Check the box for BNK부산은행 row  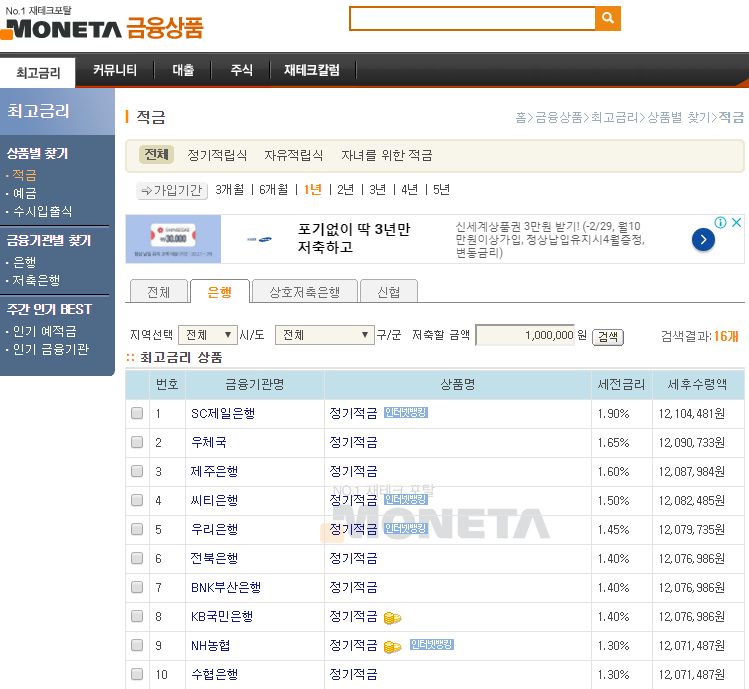click(137, 587)
